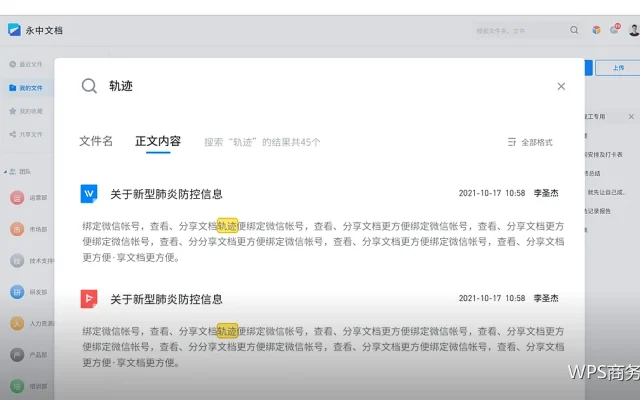Select the 人力资源 team
The image size is (640, 400).
(32, 323)
